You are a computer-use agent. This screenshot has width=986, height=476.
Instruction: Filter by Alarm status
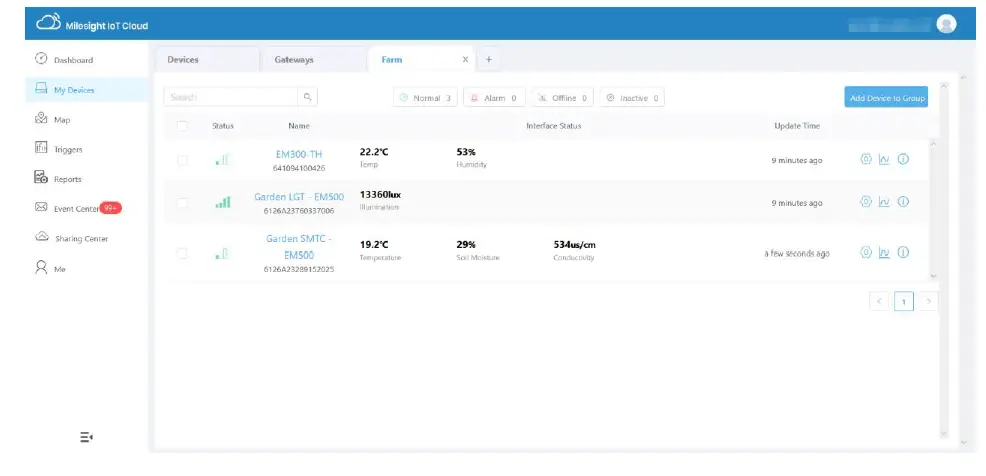[x=494, y=97]
